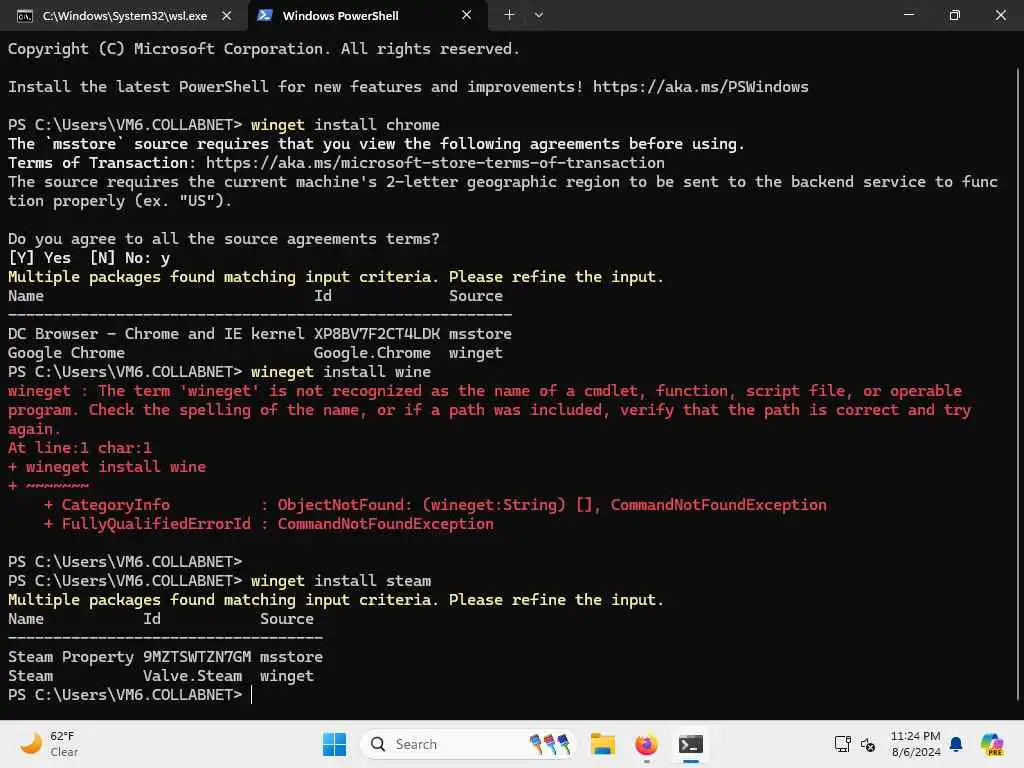Close the wsl.exe tab
Screen dimensions: 1024x768
point(227,16)
